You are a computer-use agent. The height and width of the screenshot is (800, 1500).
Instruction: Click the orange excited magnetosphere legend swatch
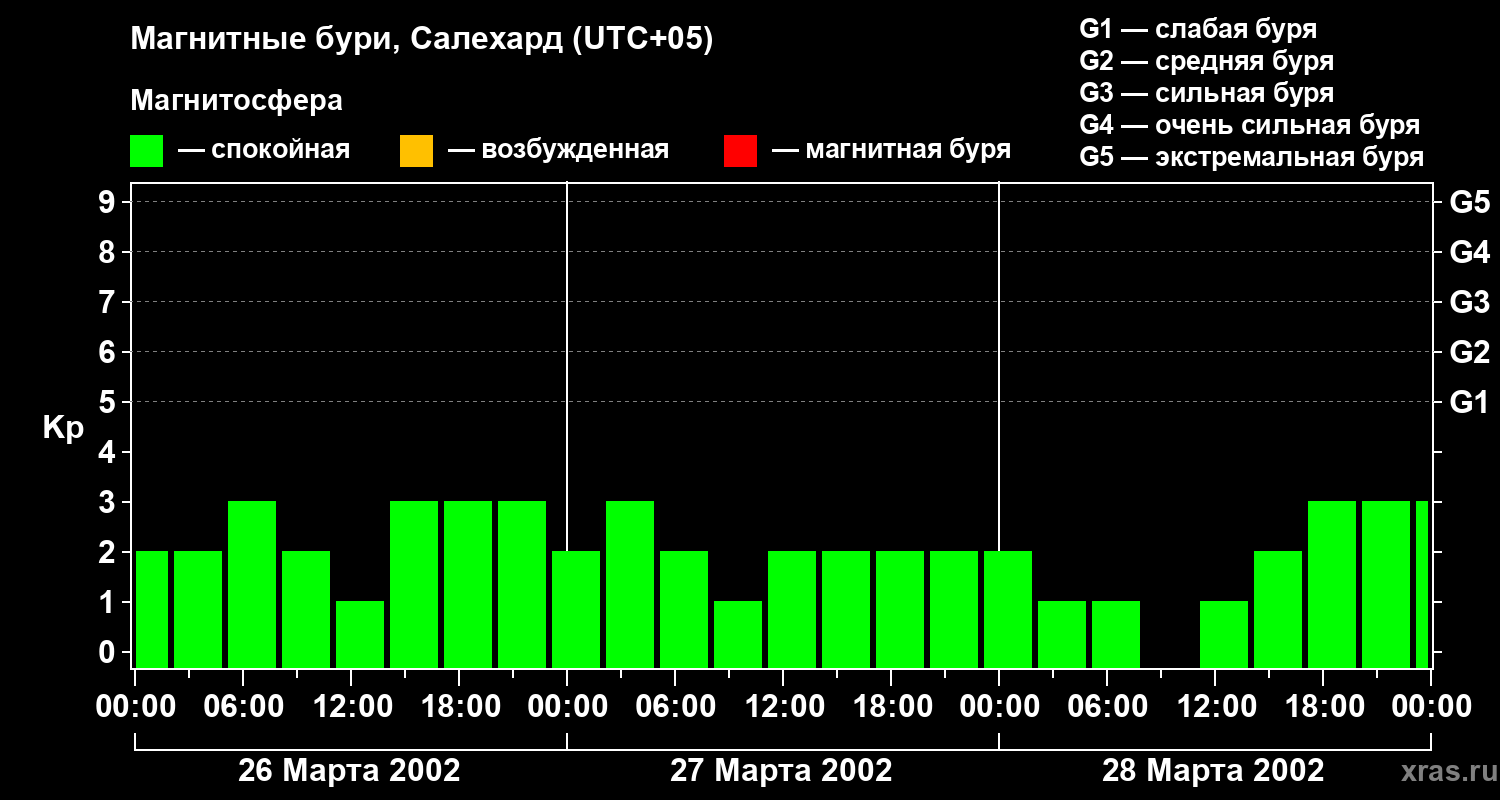click(x=416, y=151)
